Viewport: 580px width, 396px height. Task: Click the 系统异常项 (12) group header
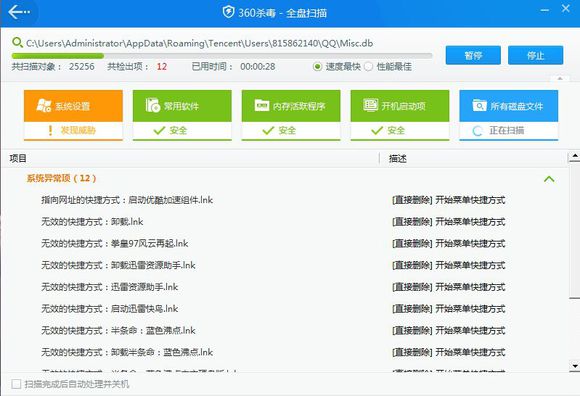(61, 178)
